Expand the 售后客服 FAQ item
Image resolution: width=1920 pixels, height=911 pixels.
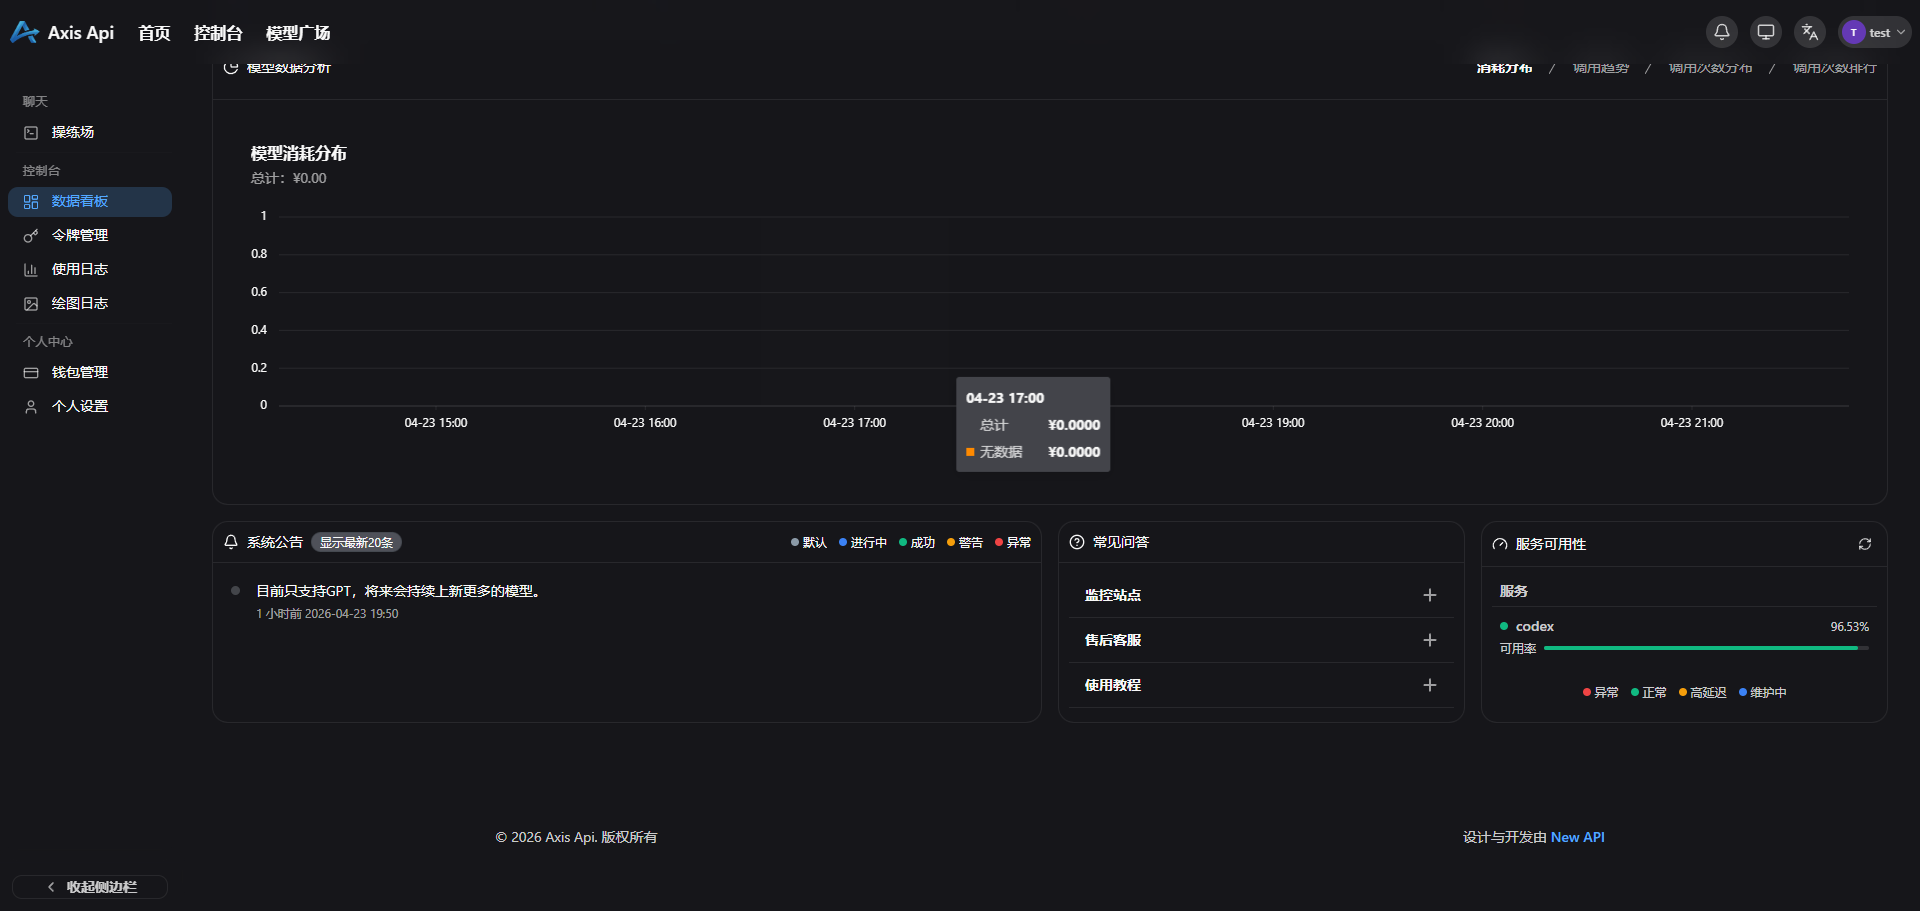tap(1429, 640)
